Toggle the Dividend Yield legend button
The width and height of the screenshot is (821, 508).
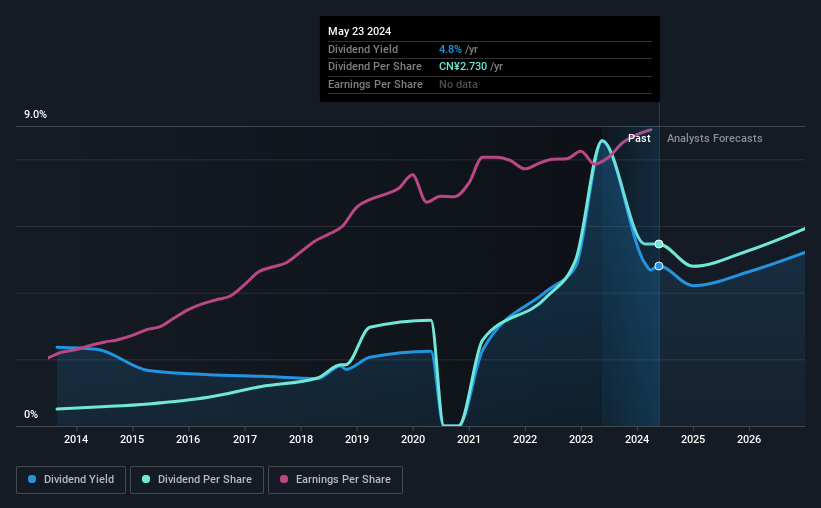pos(71,480)
